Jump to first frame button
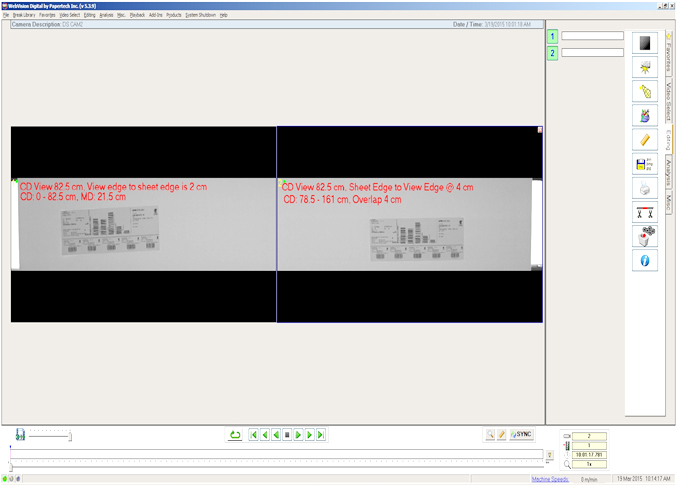This screenshot has width=677, height=485. click(x=253, y=435)
